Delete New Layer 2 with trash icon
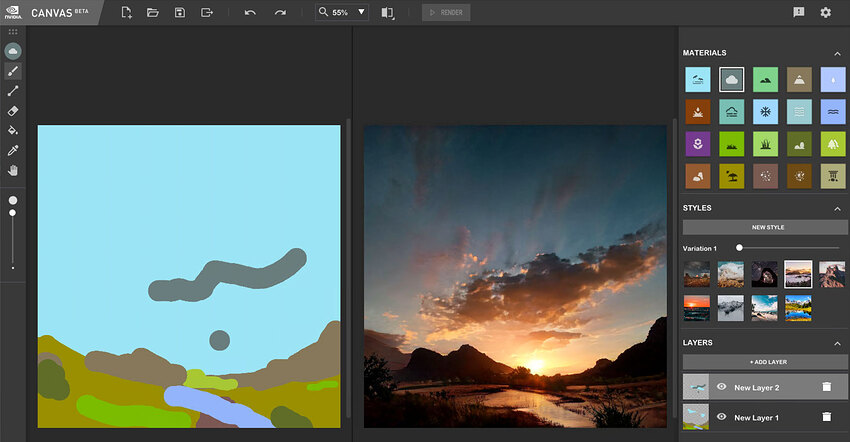The width and height of the screenshot is (850, 442). click(826, 387)
